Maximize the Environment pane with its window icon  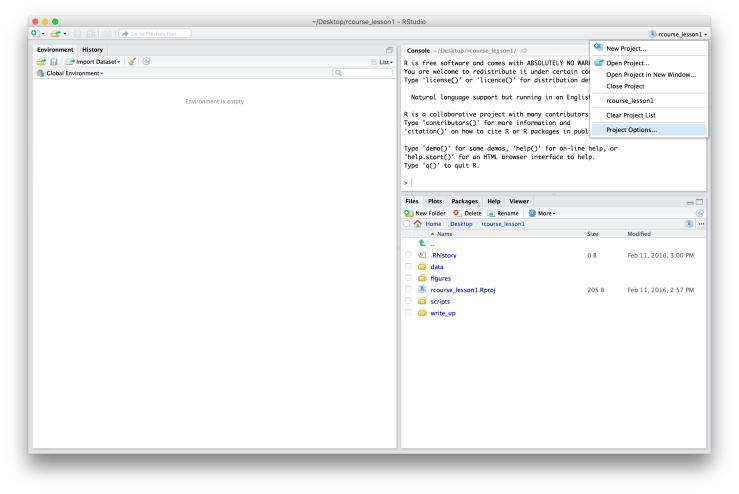pyautogui.click(x=389, y=50)
